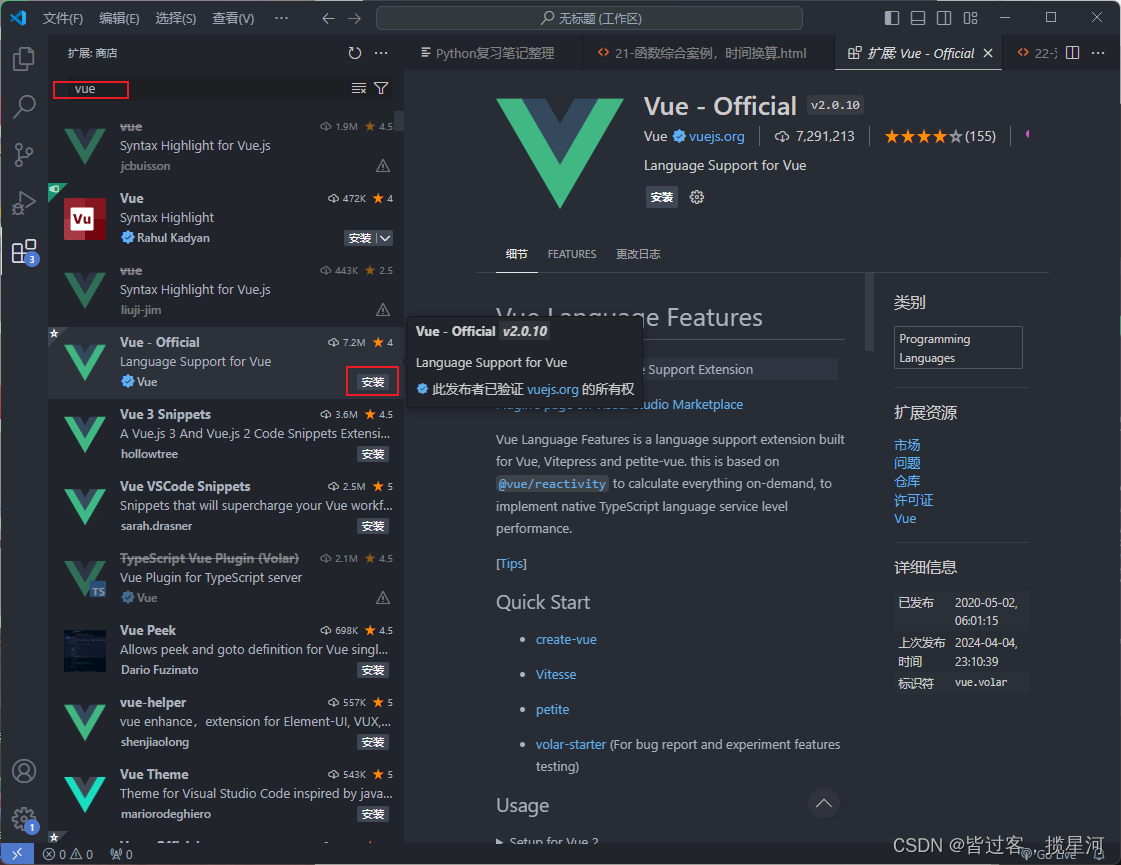Open the title bar overflow menu ellipsis
The image size is (1121, 865).
click(x=282, y=19)
